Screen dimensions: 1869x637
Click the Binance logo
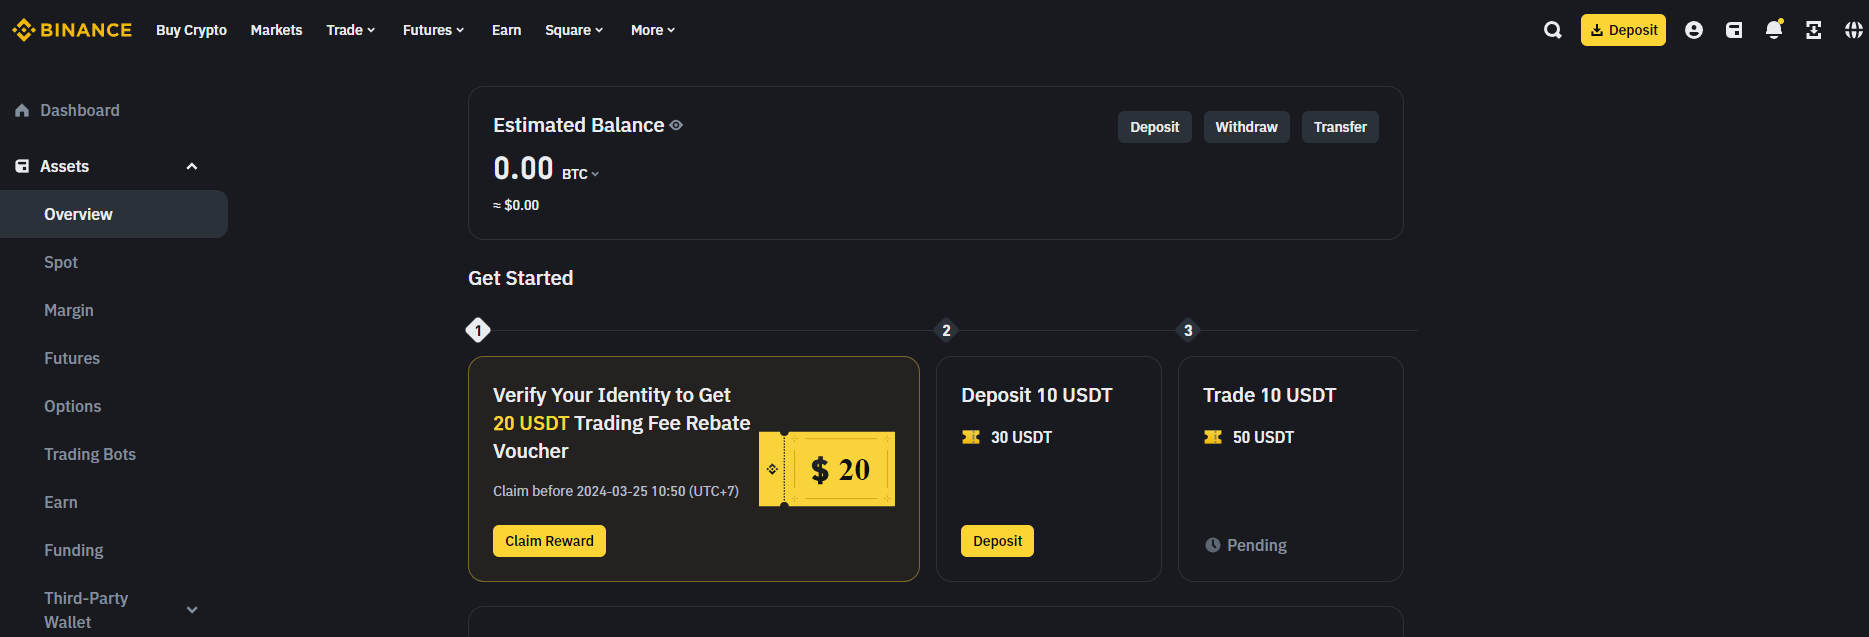(x=72, y=30)
